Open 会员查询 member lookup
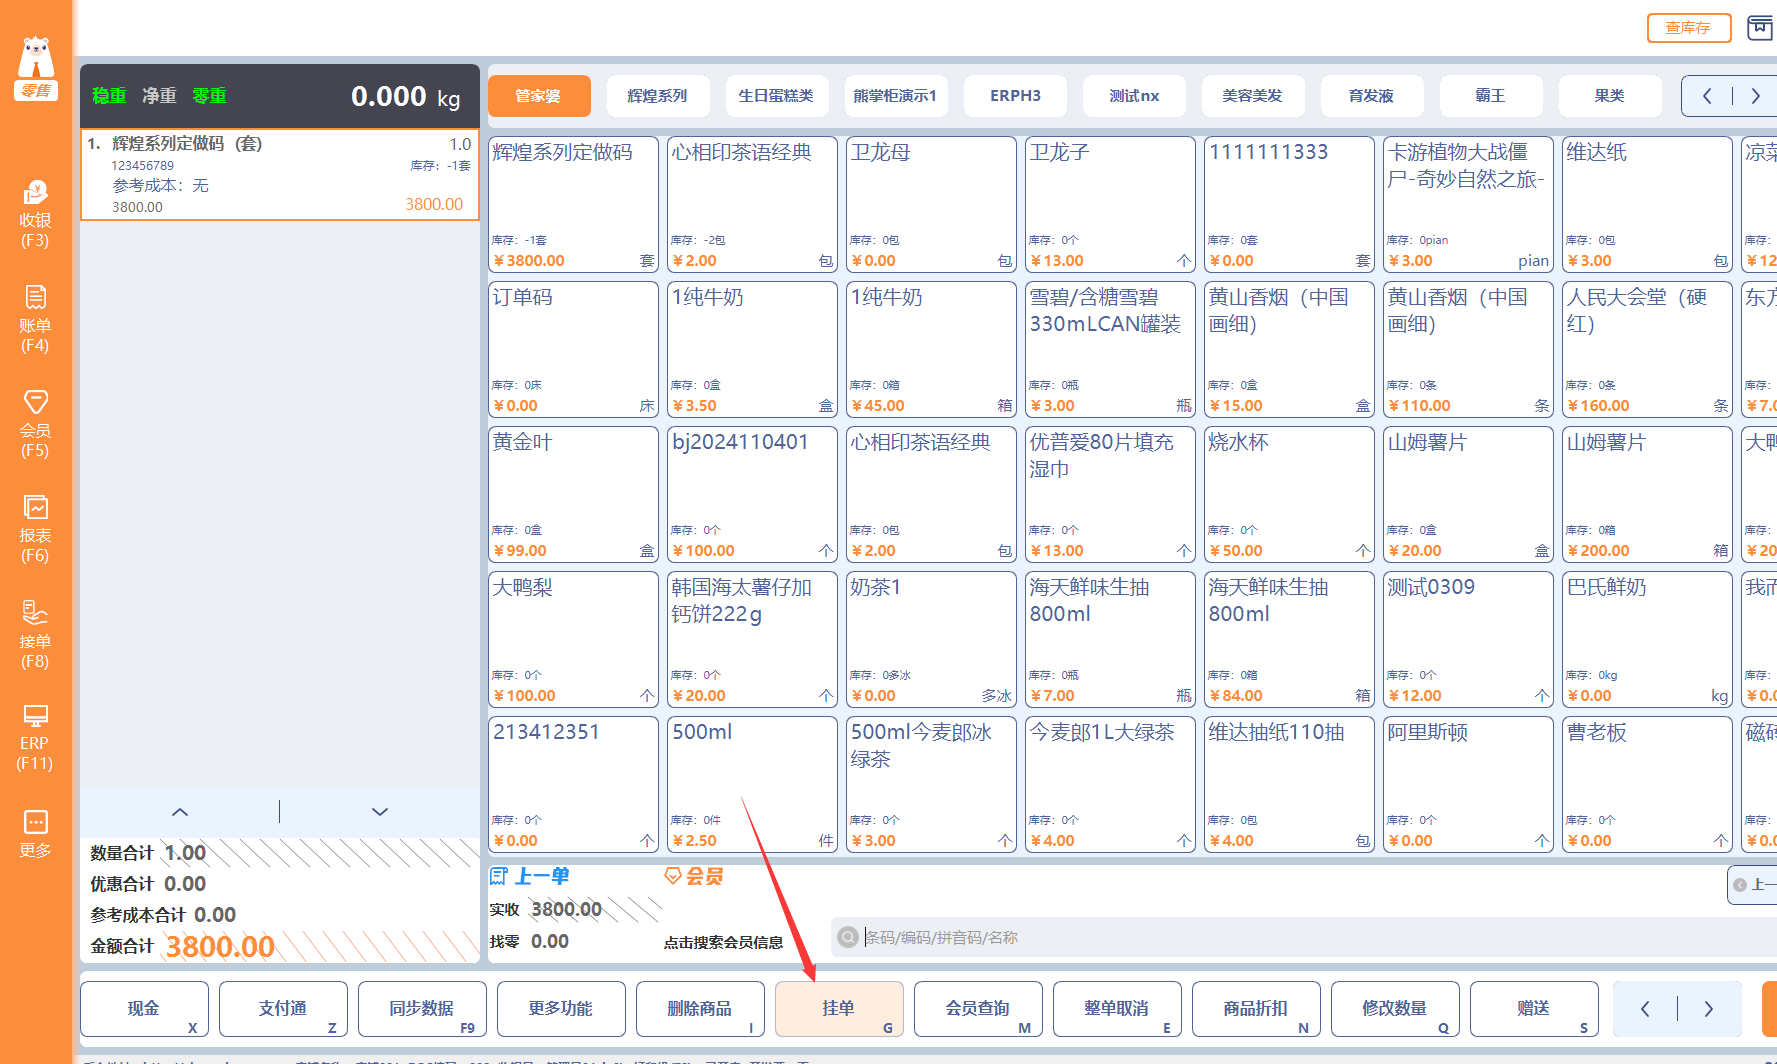This screenshot has height=1064, width=1777. coord(979,1009)
